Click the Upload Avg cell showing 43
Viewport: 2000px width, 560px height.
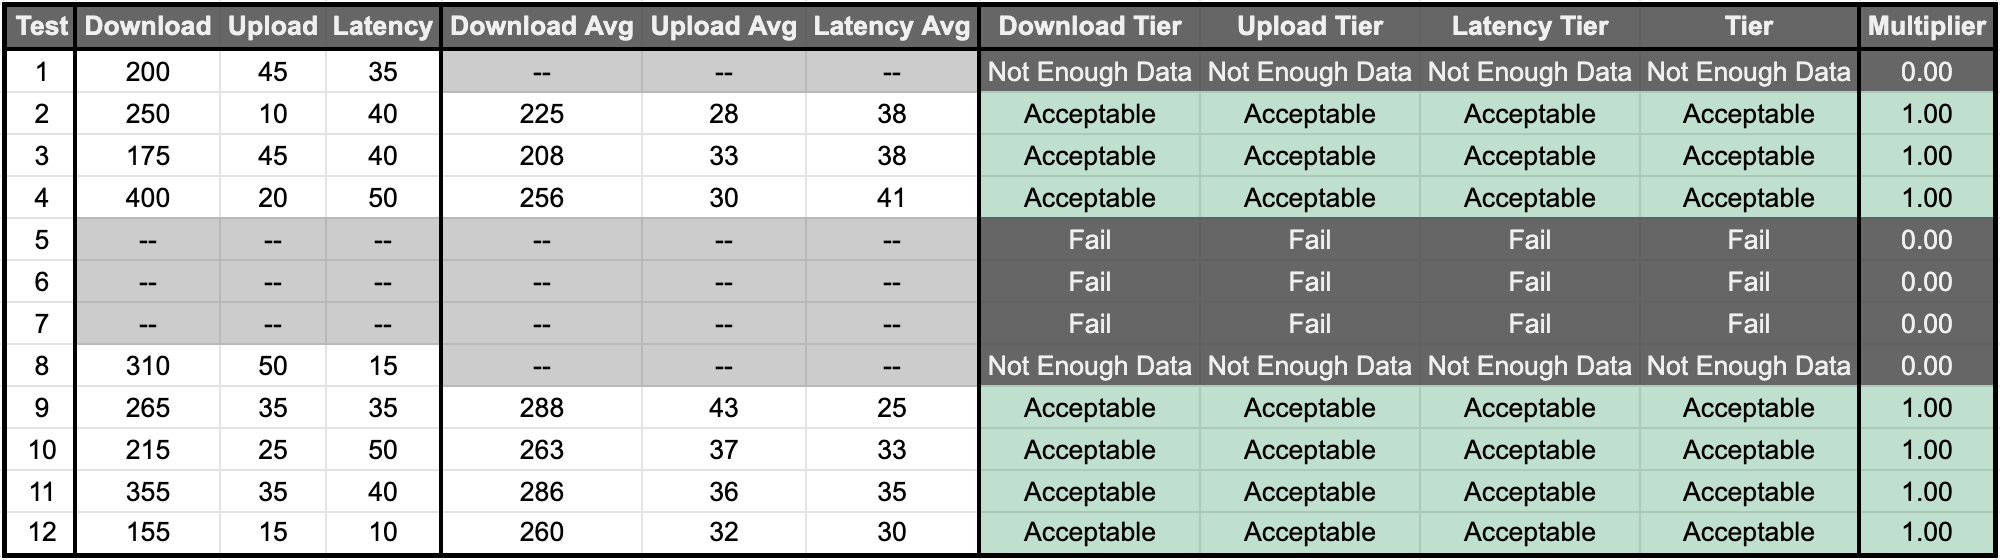(x=723, y=408)
